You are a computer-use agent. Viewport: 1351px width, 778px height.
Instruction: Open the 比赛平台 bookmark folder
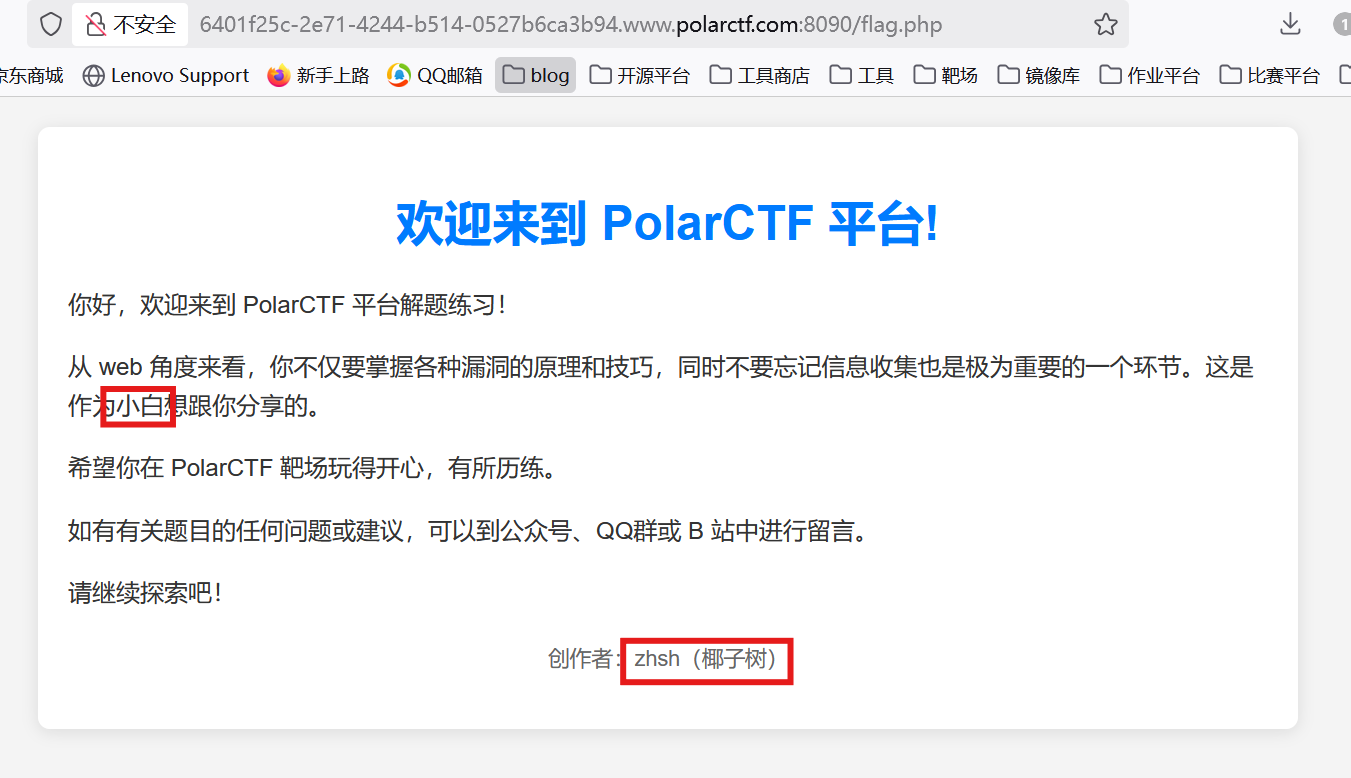1269,75
